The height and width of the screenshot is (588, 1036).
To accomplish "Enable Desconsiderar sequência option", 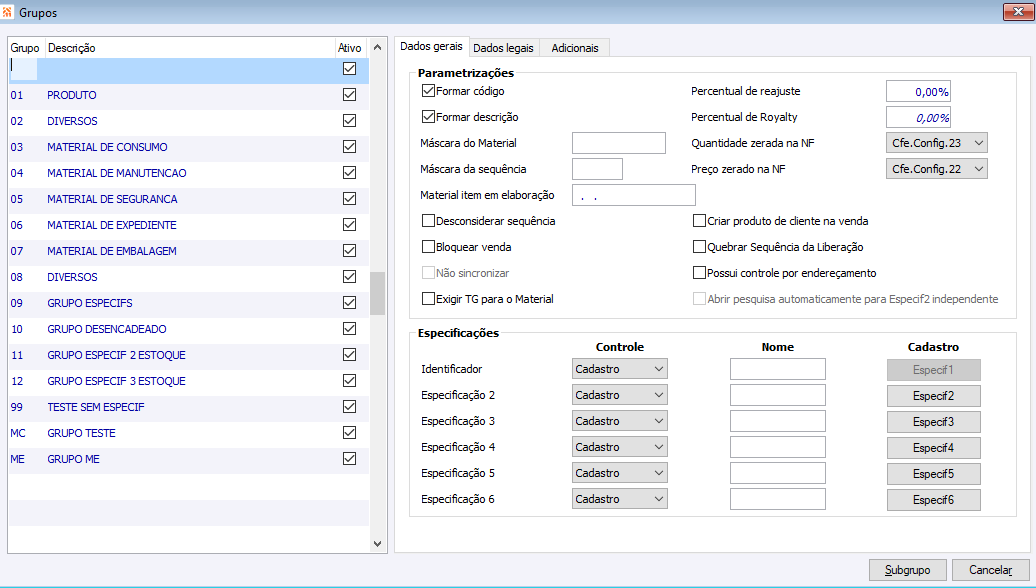I will [x=428, y=221].
